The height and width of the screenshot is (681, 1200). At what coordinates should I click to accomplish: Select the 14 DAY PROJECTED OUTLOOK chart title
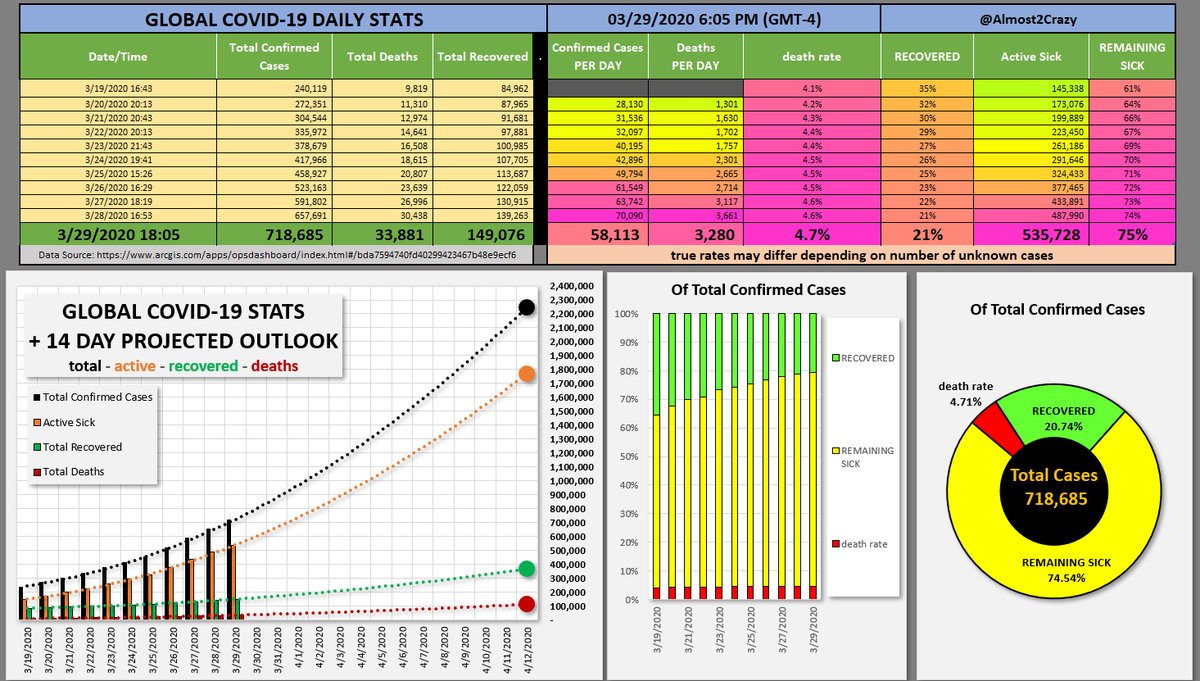pos(182,341)
